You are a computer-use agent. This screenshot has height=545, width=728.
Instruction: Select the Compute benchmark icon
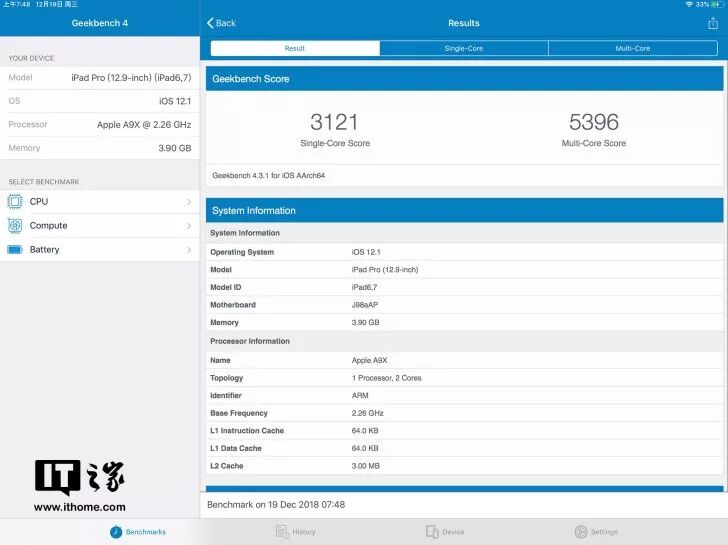(x=15, y=226)
